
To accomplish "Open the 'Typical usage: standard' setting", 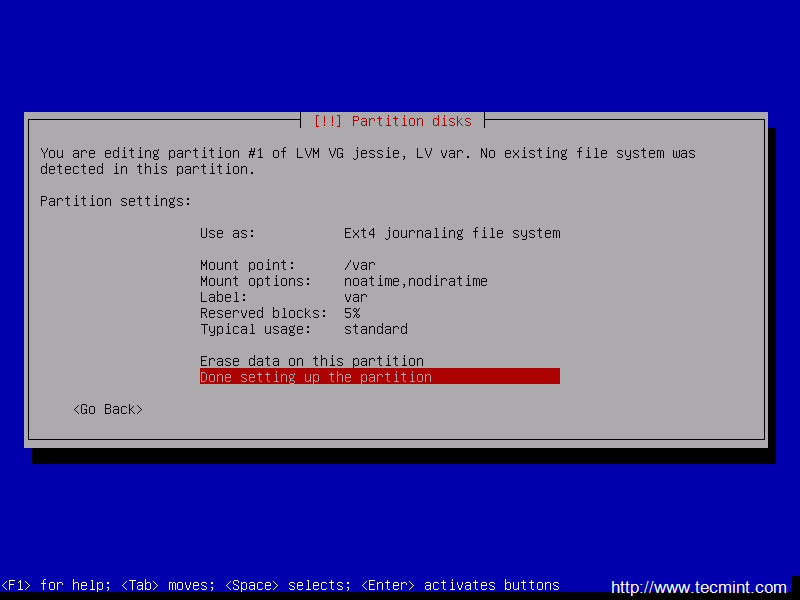I will click(x=380, y=329).
